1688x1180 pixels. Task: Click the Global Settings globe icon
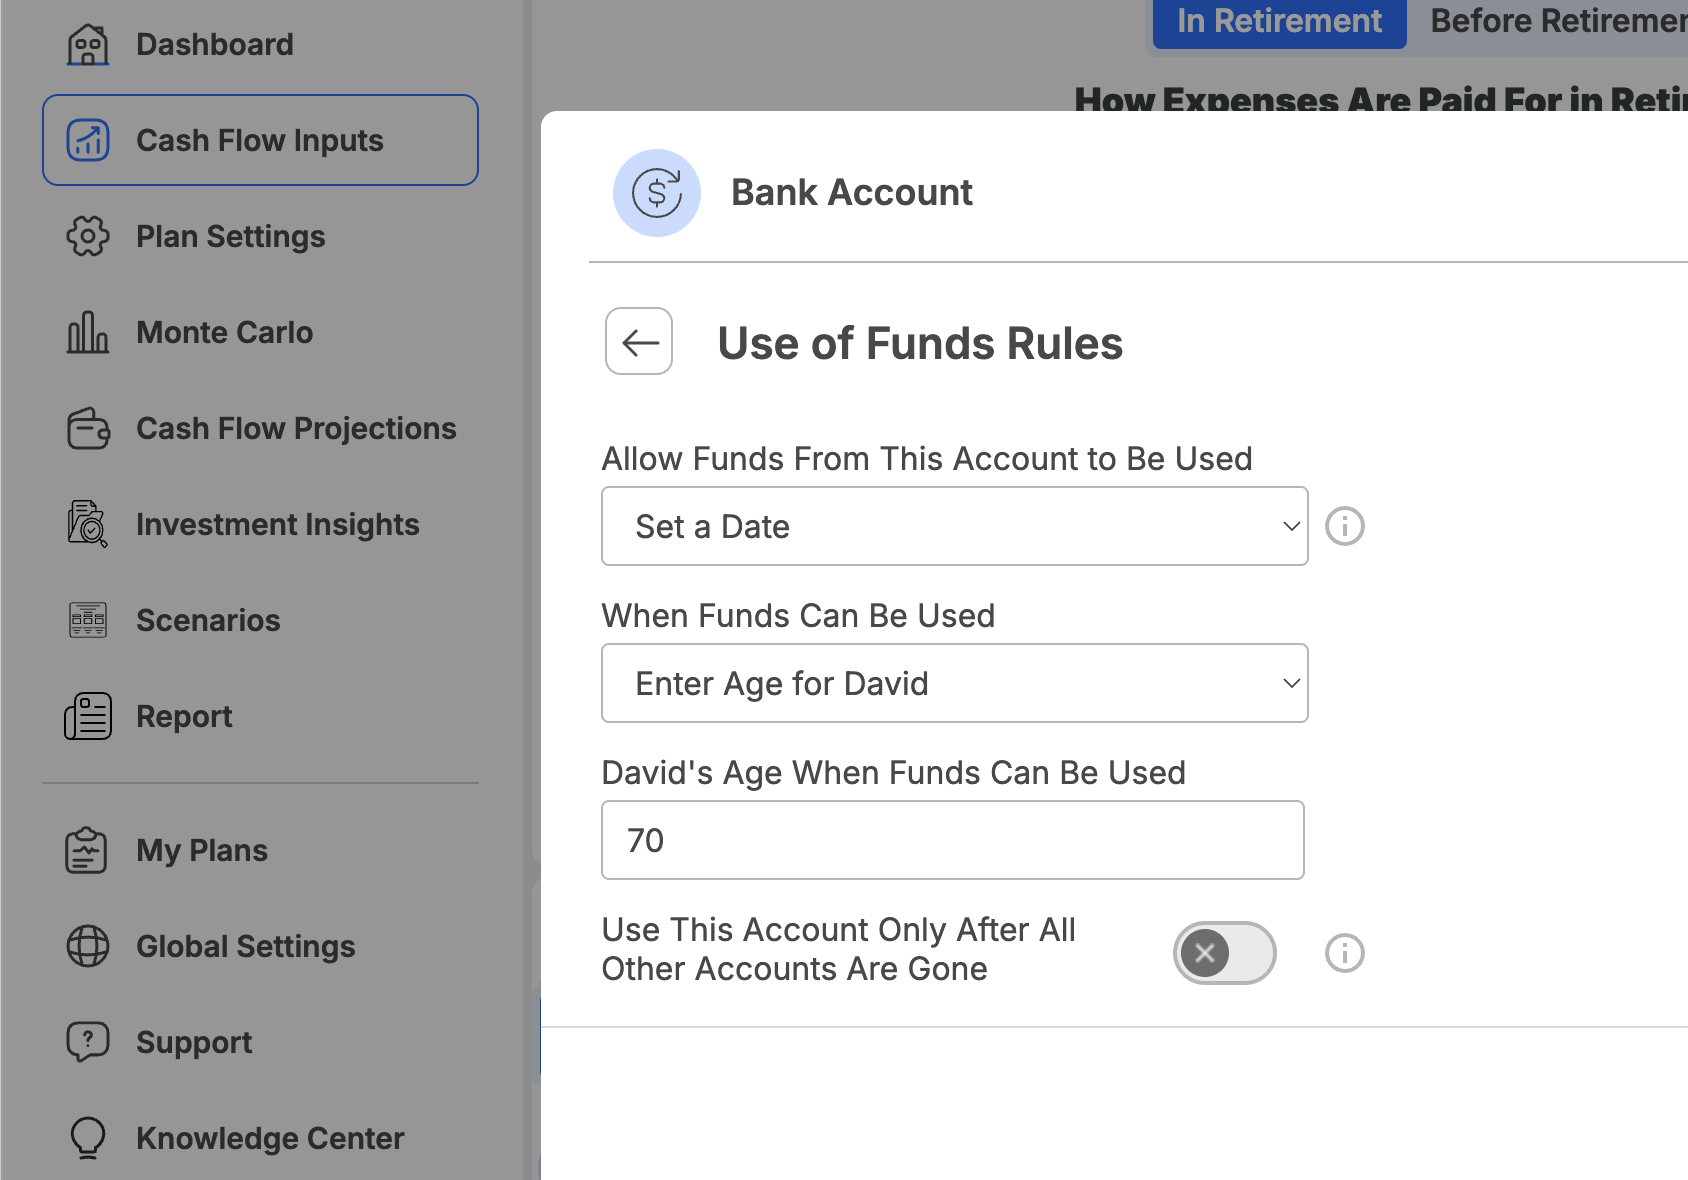[x=88, y=946]
